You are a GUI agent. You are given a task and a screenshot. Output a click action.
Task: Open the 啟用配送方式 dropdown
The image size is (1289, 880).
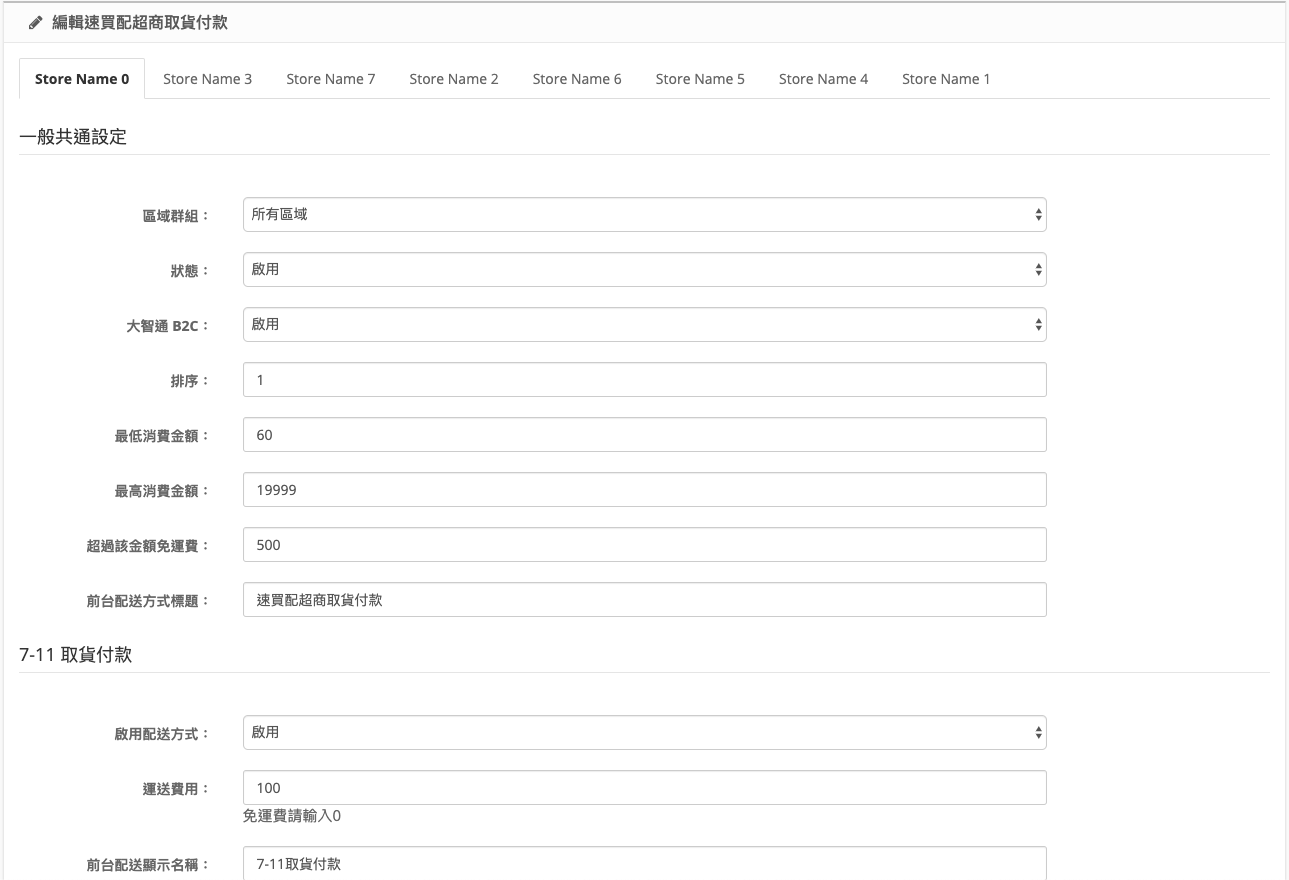(644, 733)
